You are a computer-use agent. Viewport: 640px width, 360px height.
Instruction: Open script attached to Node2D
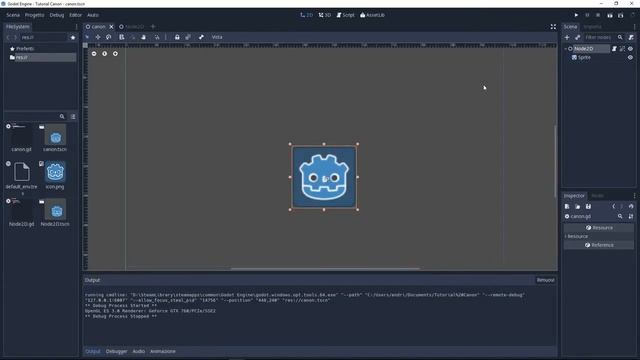coord(614,49)
